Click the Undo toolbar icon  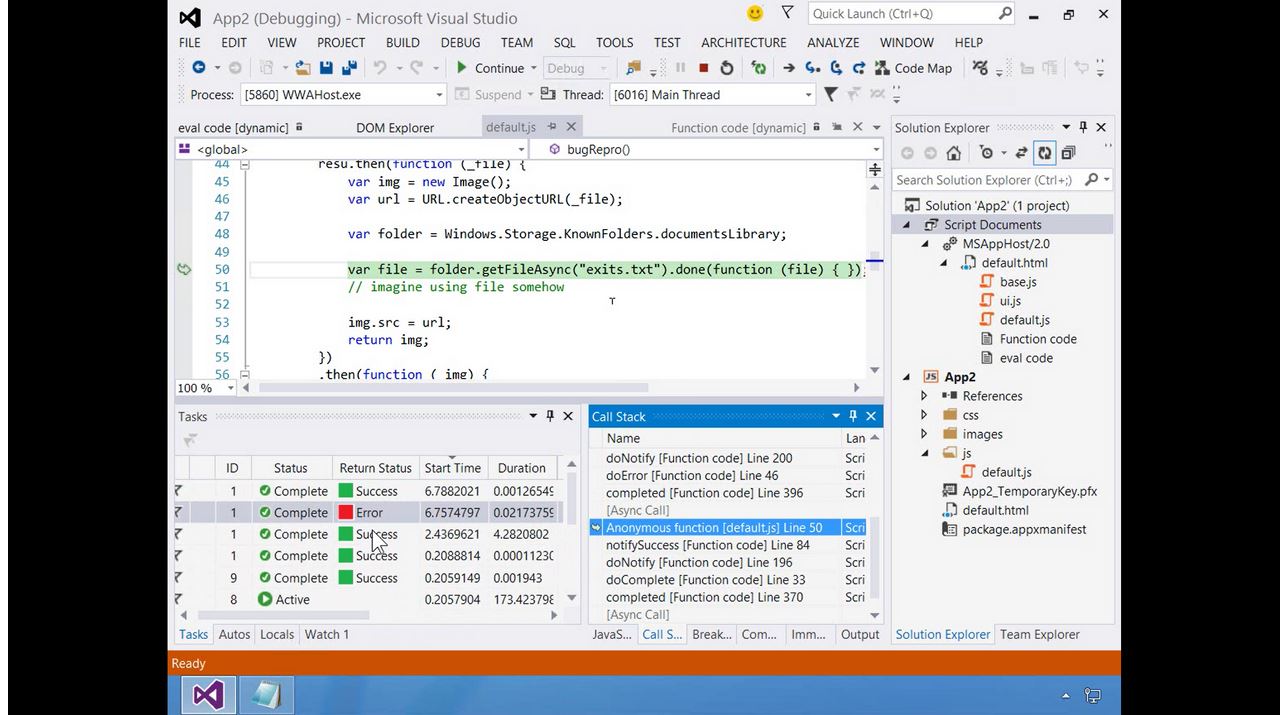coord(379,68)
